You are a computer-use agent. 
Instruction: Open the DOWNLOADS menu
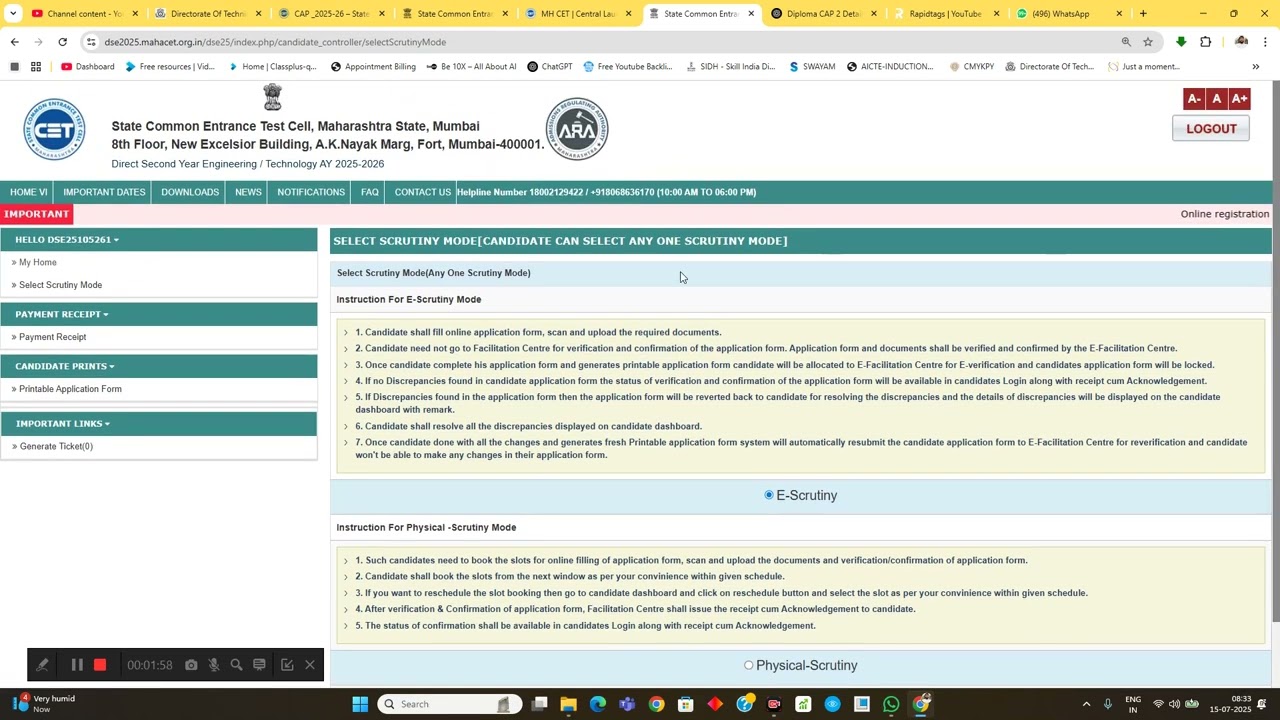tap(190, 192)
